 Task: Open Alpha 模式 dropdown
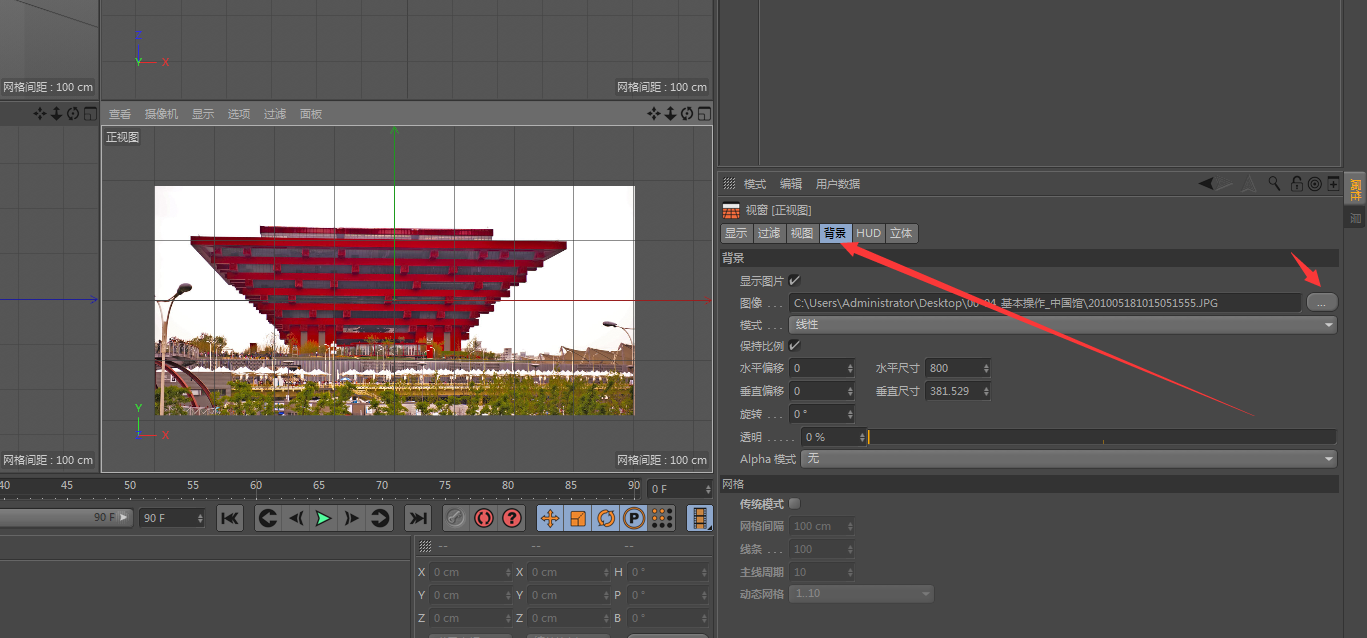(1069, 459)
